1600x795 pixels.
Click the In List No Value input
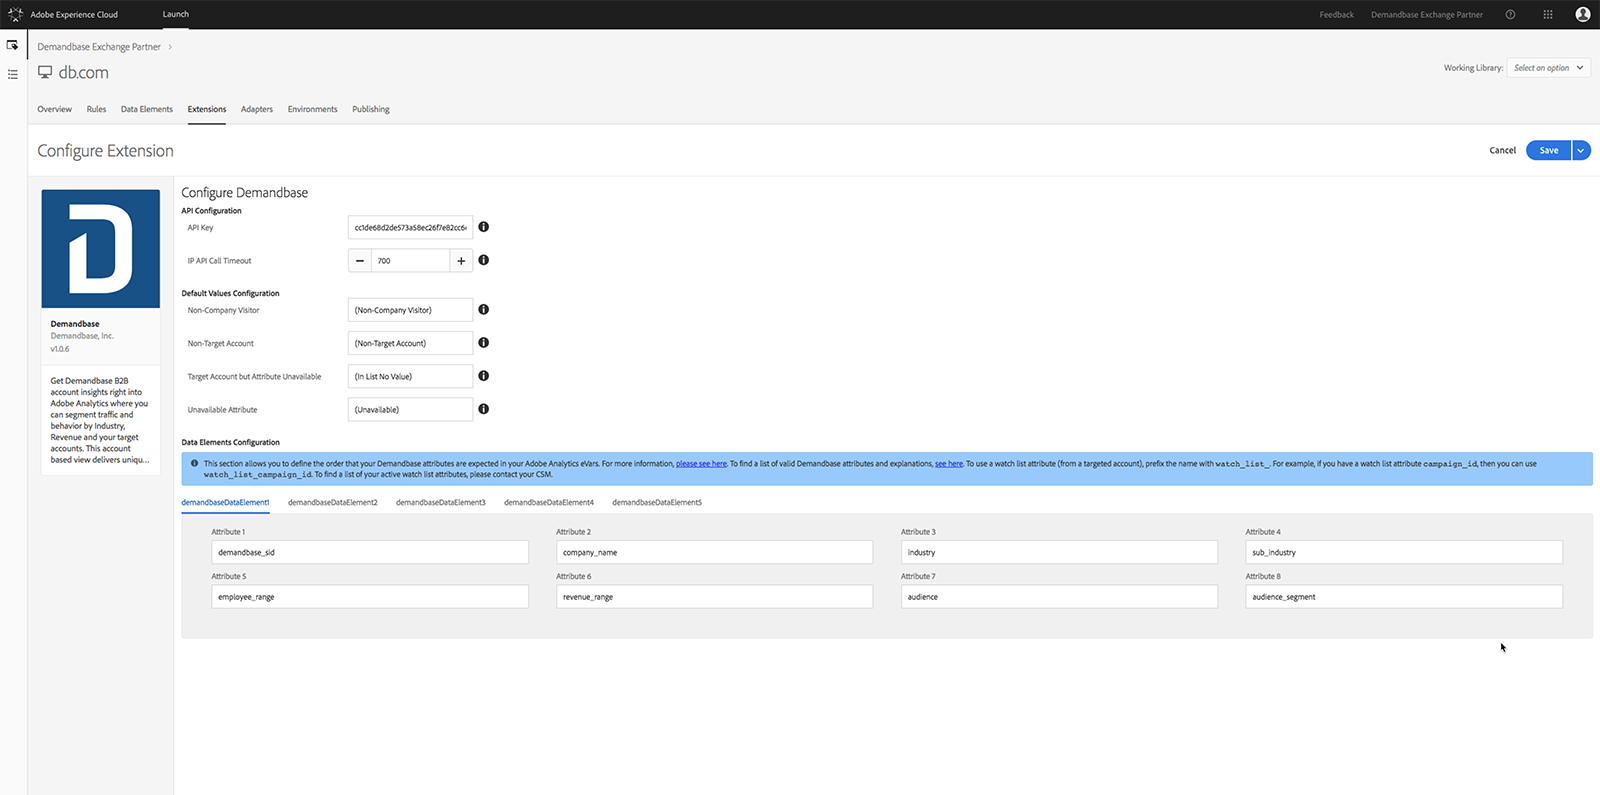pyautogui.click(x=410, y=376)
